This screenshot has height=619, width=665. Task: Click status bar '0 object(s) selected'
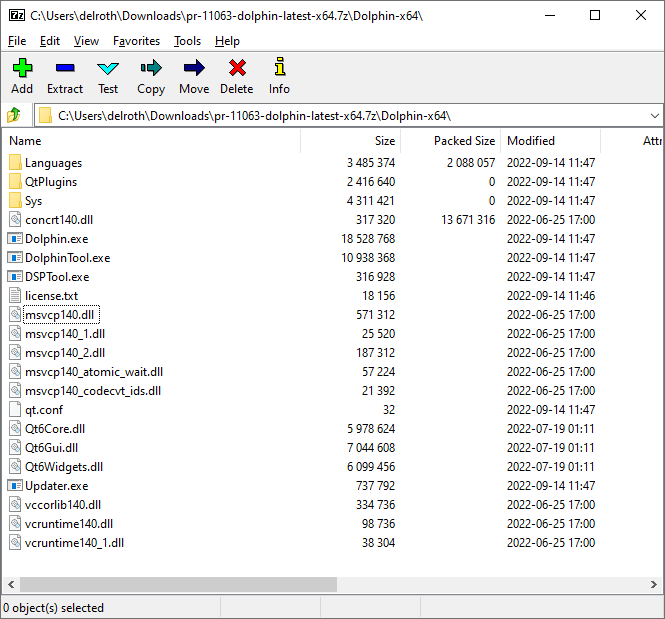tap(53, 608)
